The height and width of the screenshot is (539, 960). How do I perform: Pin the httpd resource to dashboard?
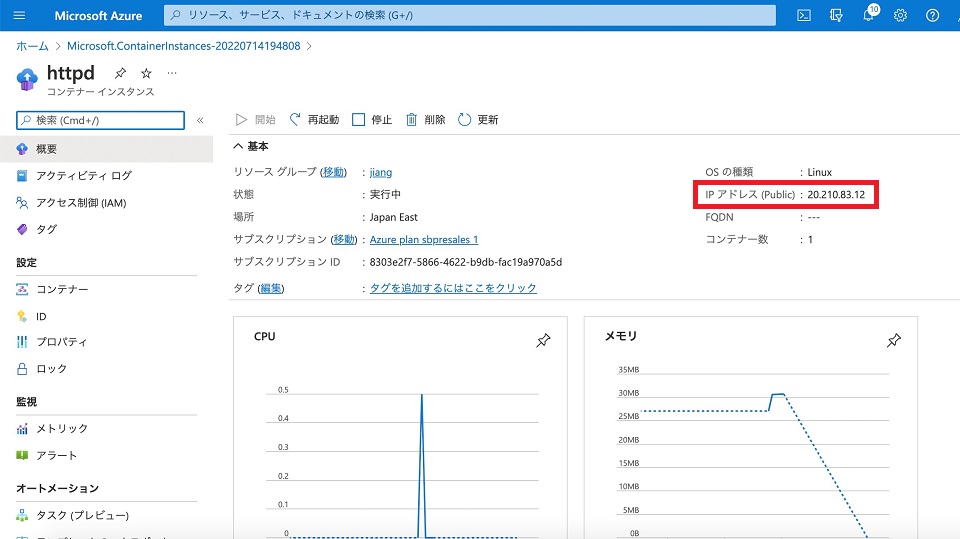tap(120, 73)
